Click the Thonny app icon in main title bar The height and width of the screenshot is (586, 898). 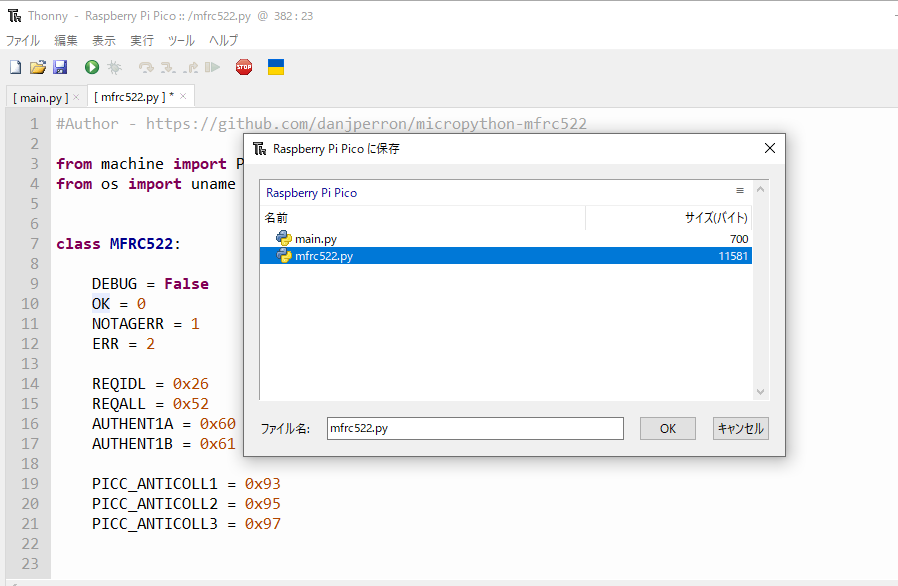coord(15,15)
